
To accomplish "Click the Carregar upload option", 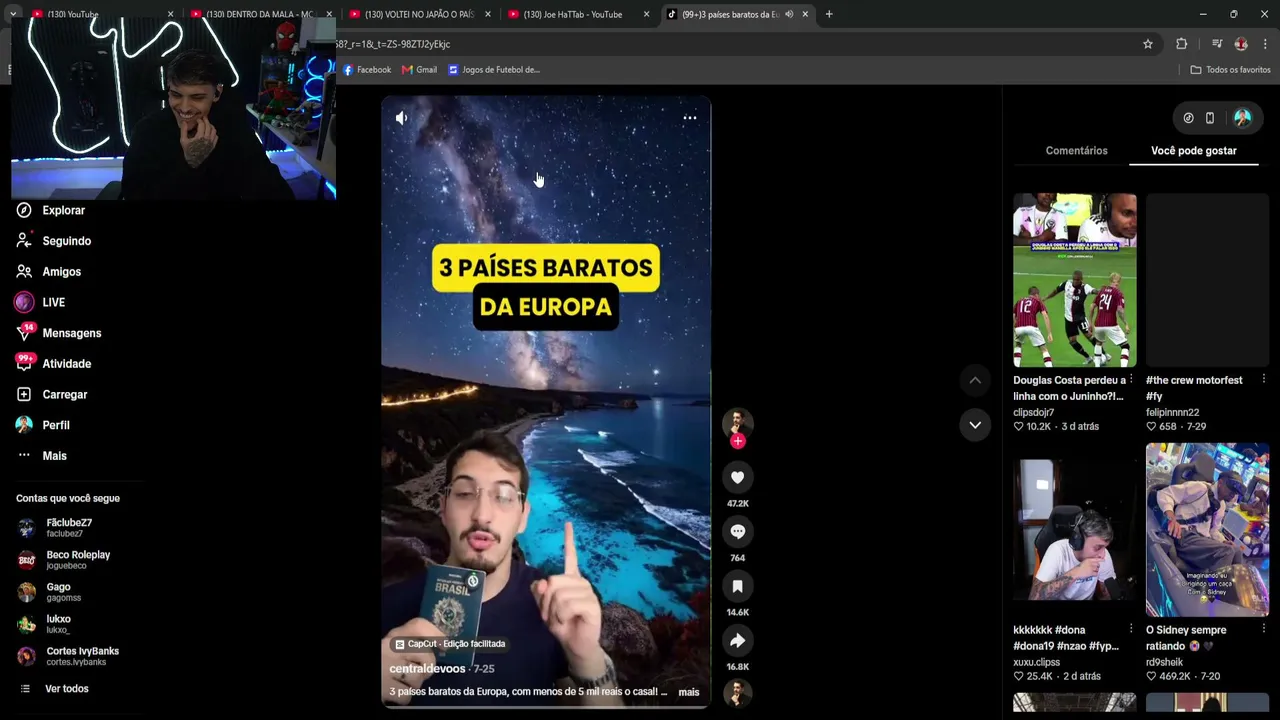I will (x=65, y=395).
